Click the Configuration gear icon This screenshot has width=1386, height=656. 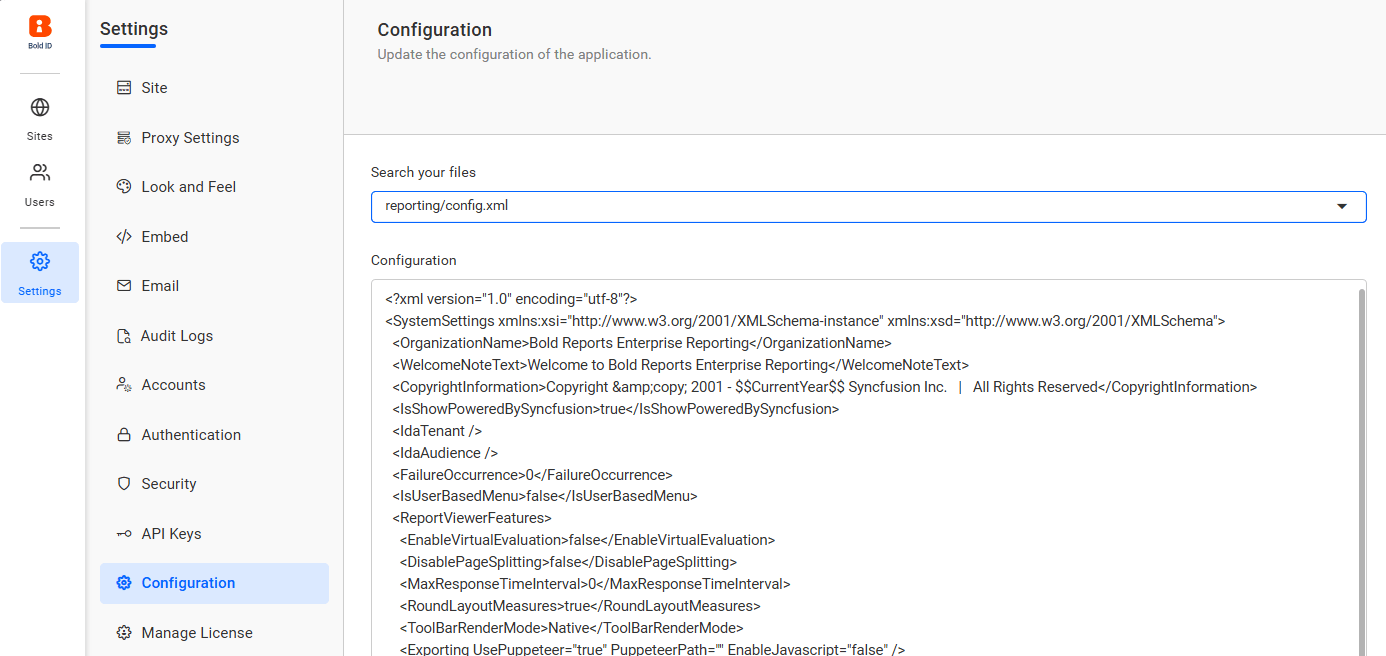[x=124, y=583]
